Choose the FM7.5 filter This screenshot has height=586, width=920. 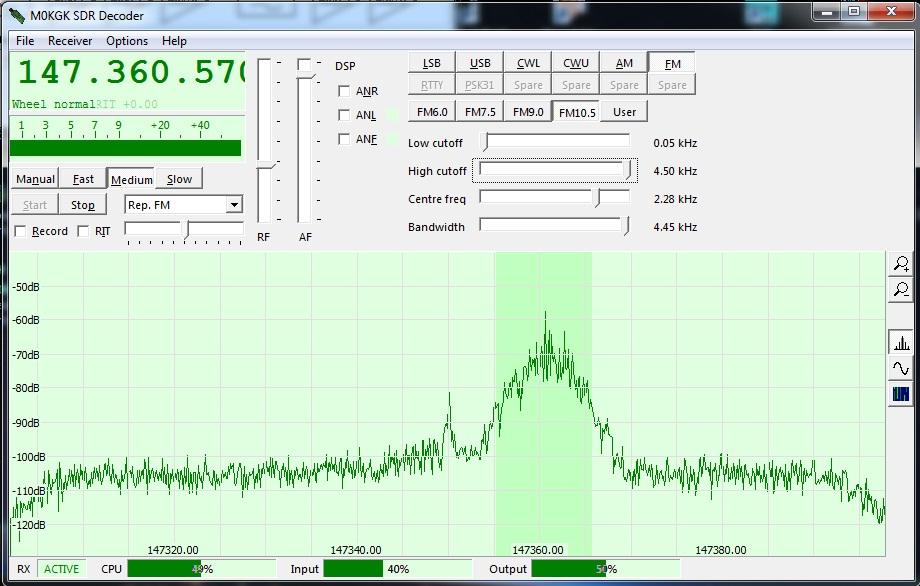pos(480,112)
